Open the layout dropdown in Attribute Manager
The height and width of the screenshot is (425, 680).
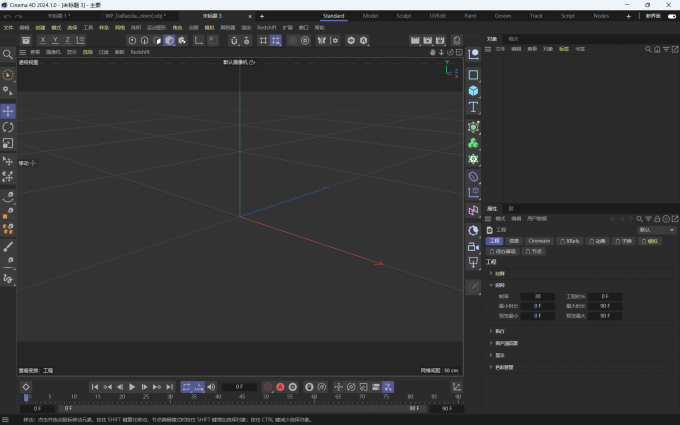[657, 230]
